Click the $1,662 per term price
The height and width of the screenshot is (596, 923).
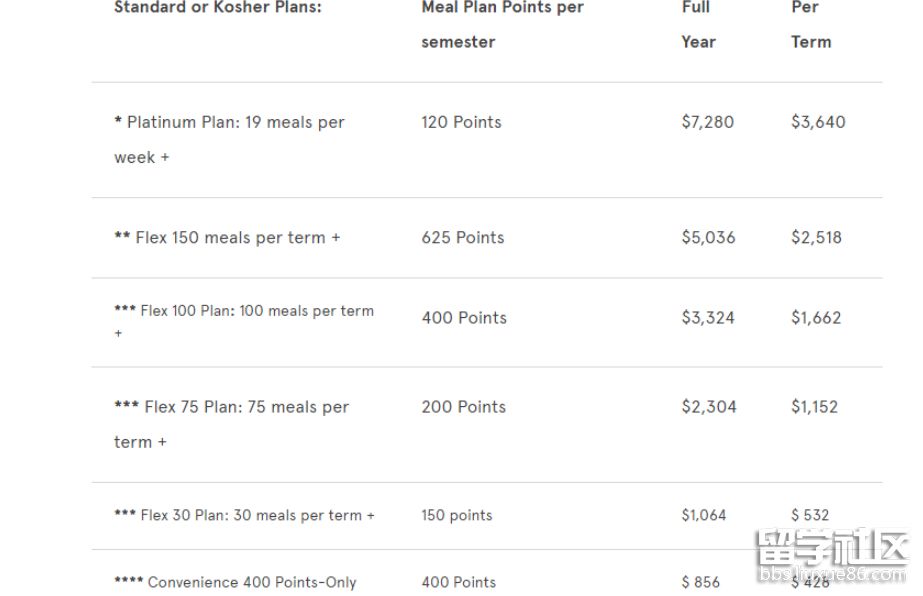(816, 317)
